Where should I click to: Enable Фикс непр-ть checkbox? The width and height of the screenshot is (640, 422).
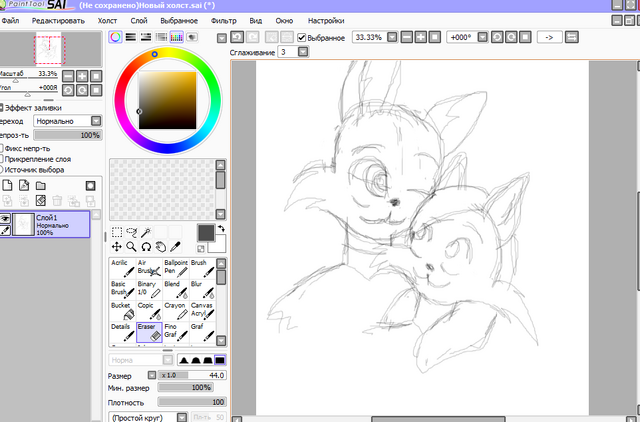[1, 148]
